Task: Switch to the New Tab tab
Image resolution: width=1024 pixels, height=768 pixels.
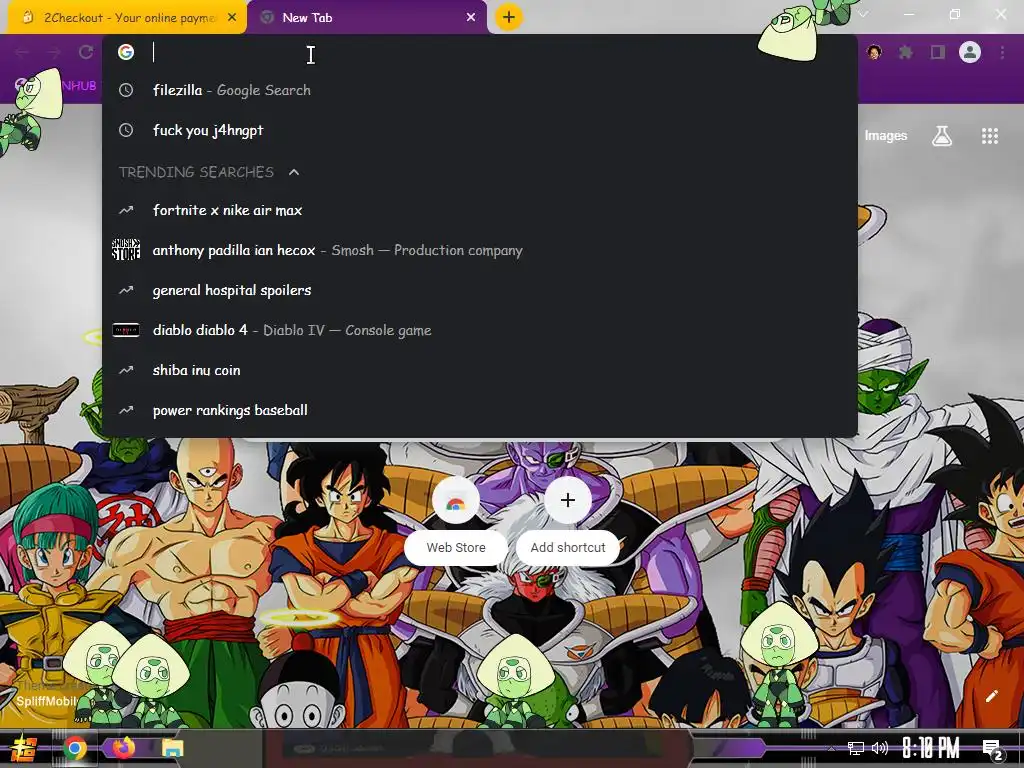Action: tap(366, 18)
